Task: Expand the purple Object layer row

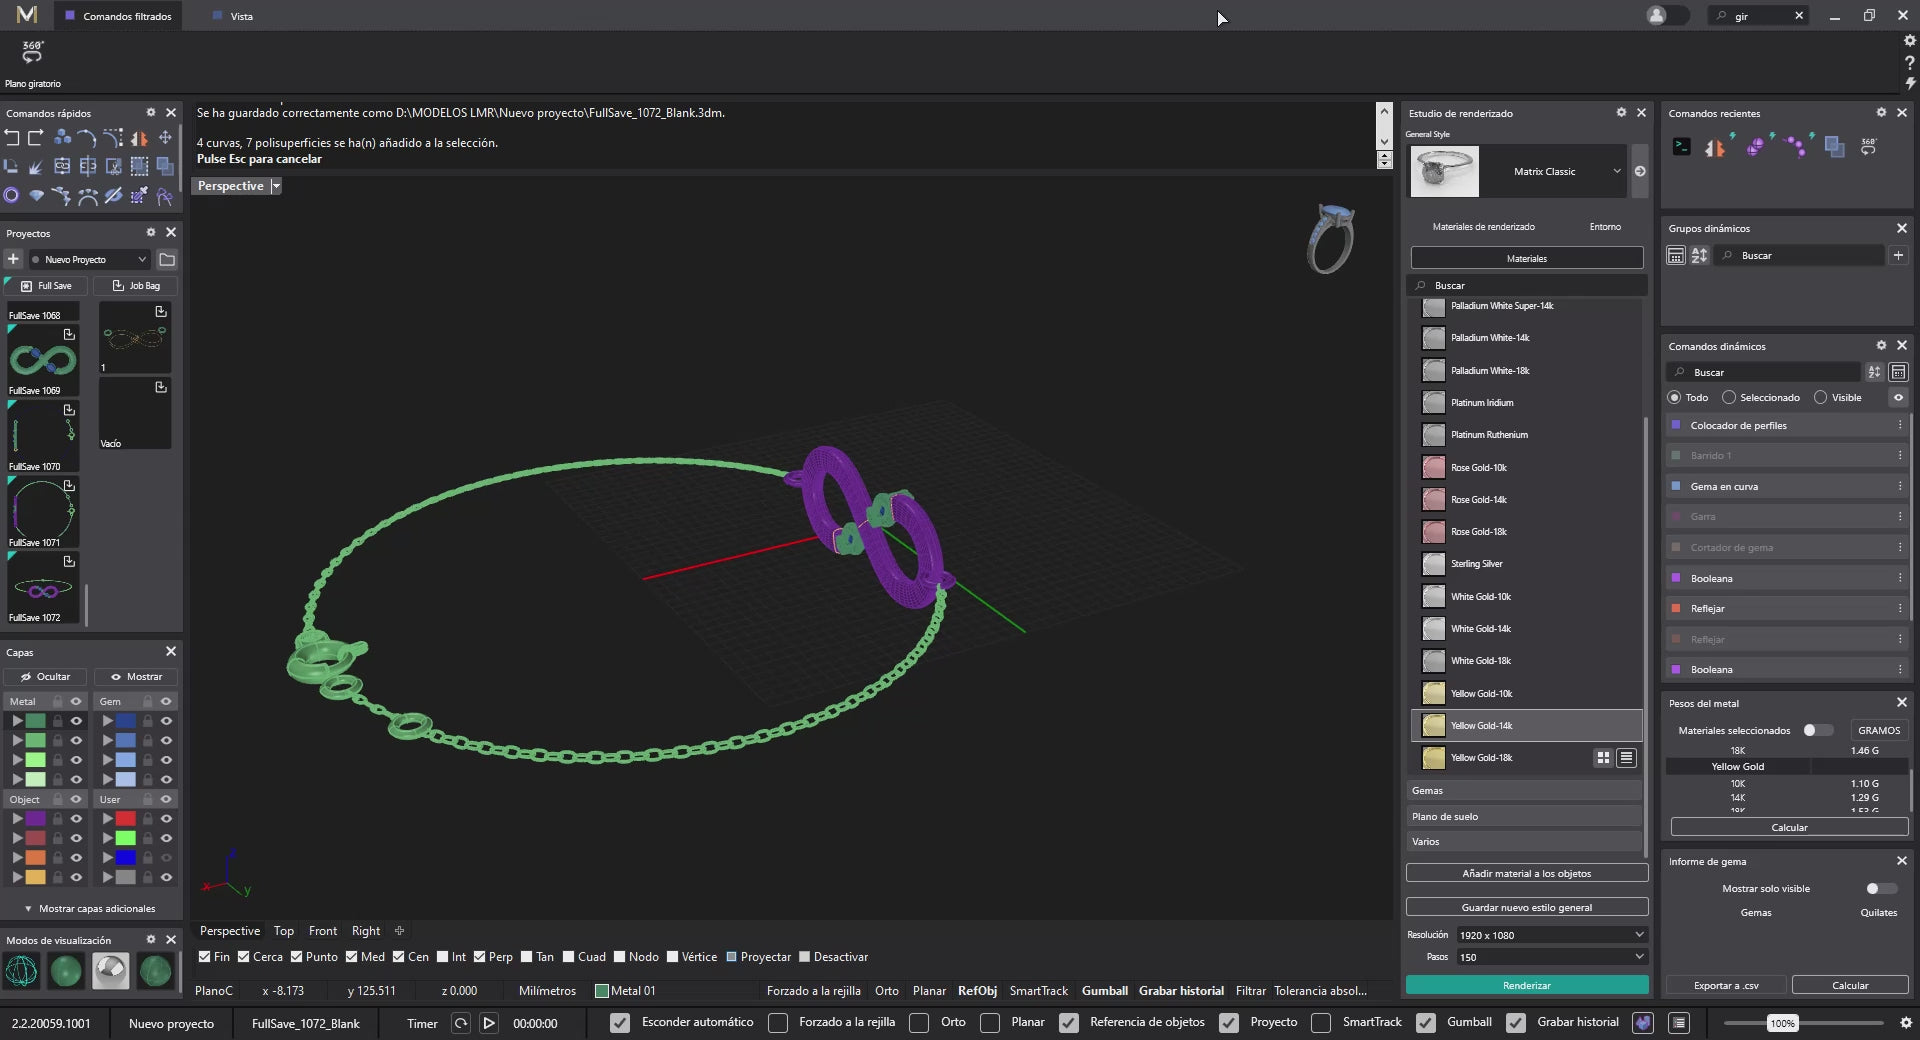Action: pos(17,819)
